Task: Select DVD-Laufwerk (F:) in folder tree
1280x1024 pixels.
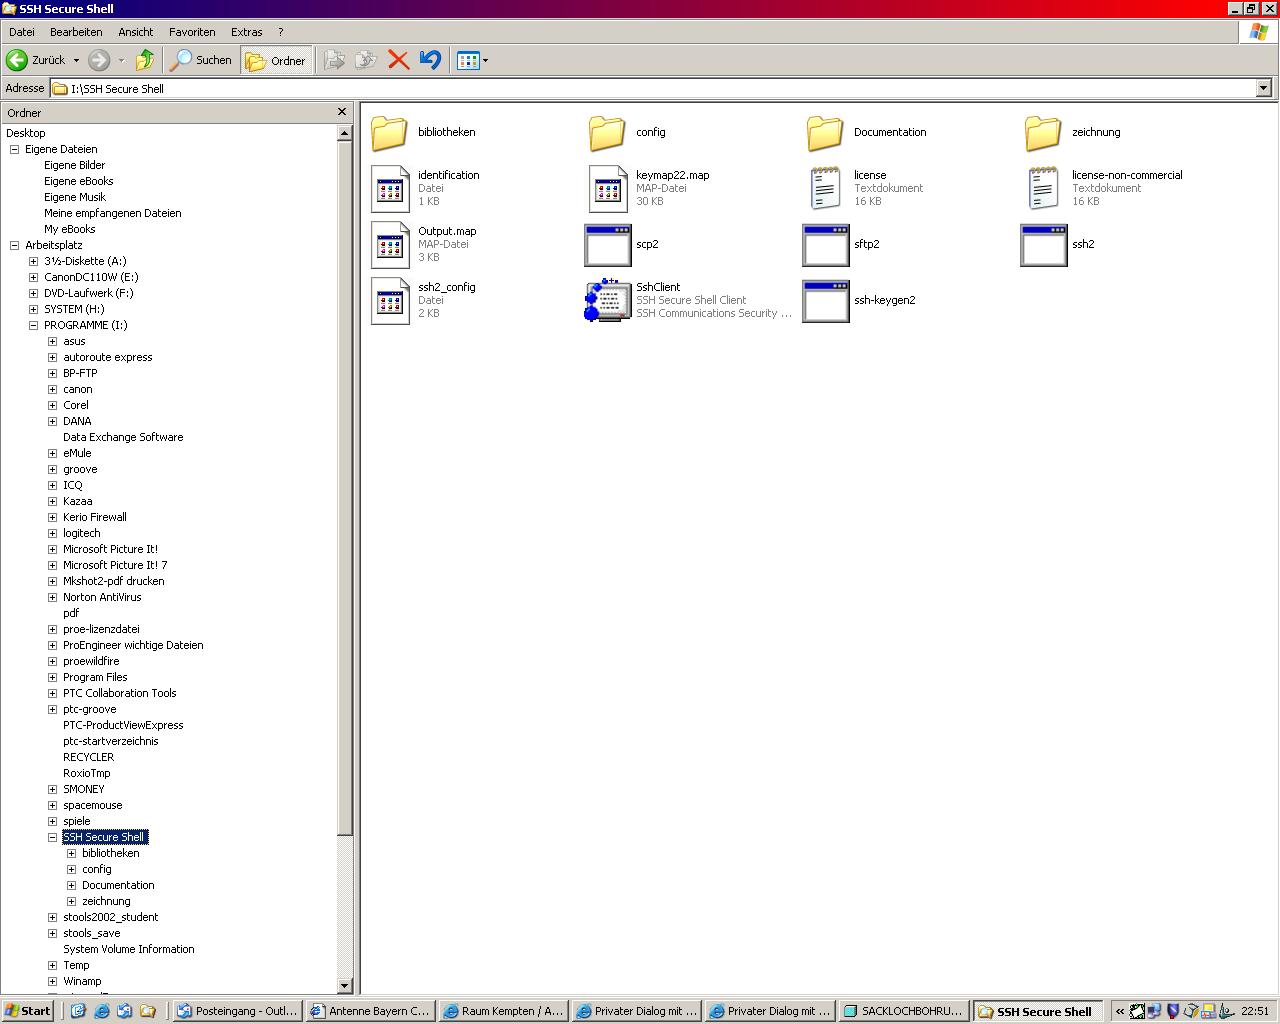Action: click(x=88, y=293)
